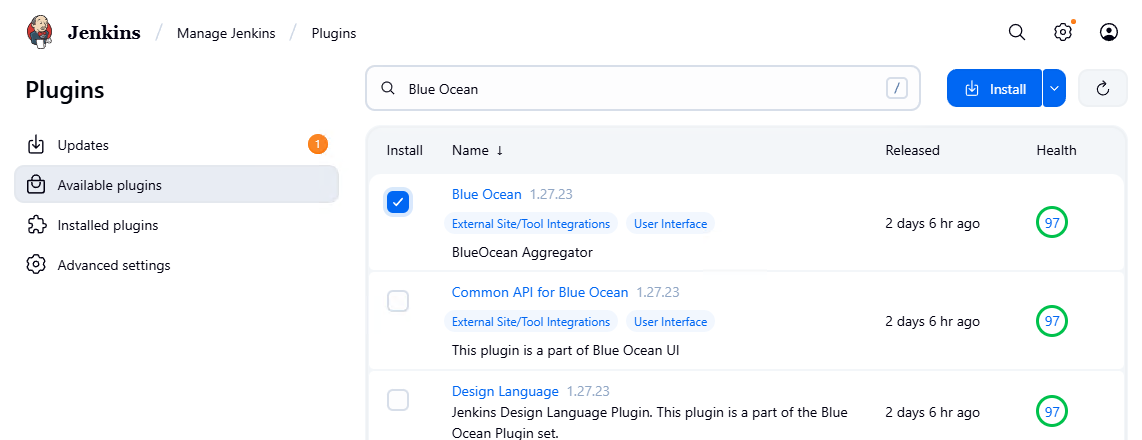
Task: Click the Jenkins butler logo icon
Action: coord(39,32)
